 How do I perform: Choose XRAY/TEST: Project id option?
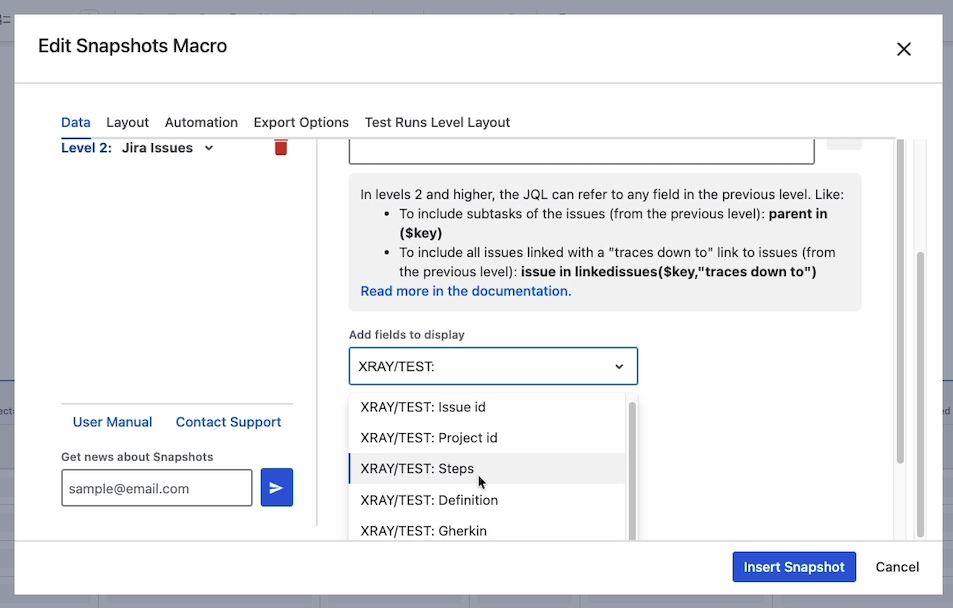click(x=487, y=438)
